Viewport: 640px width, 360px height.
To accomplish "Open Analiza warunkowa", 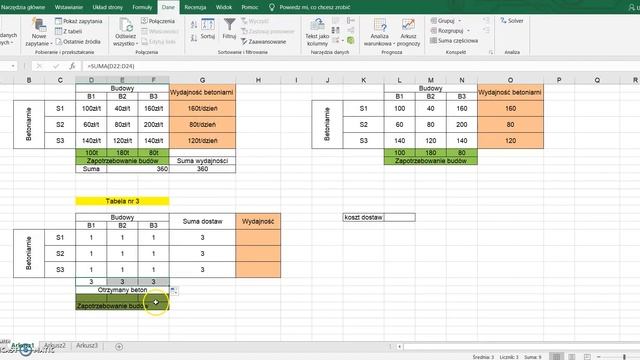I will point(380,32).
